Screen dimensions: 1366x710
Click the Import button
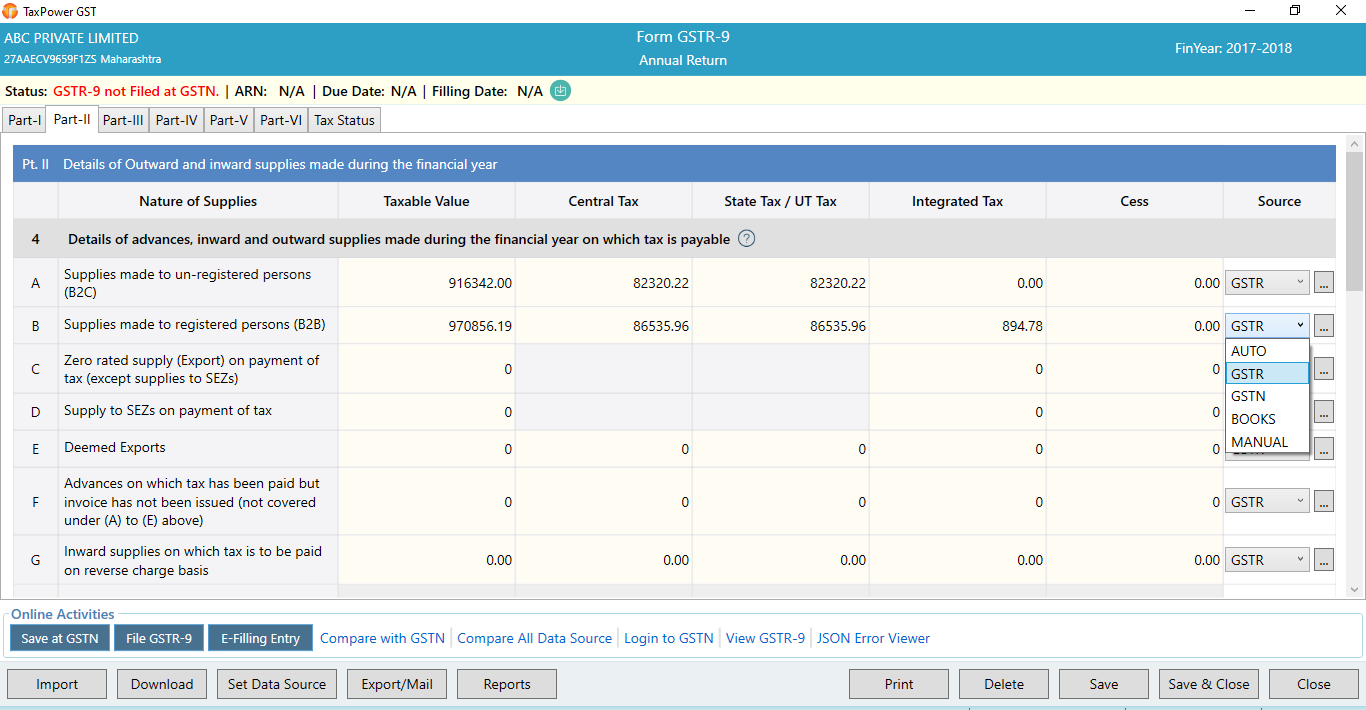click(57, 684)
